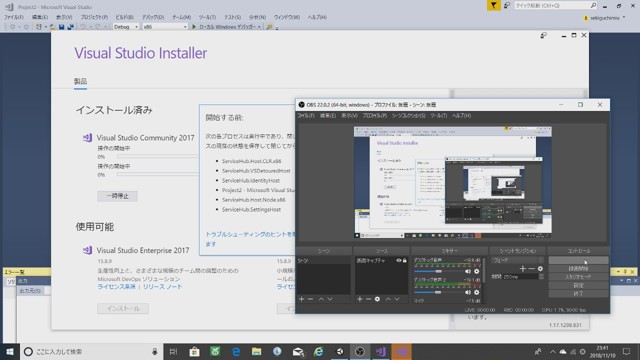Remove the selected scene in OBS

310,299
